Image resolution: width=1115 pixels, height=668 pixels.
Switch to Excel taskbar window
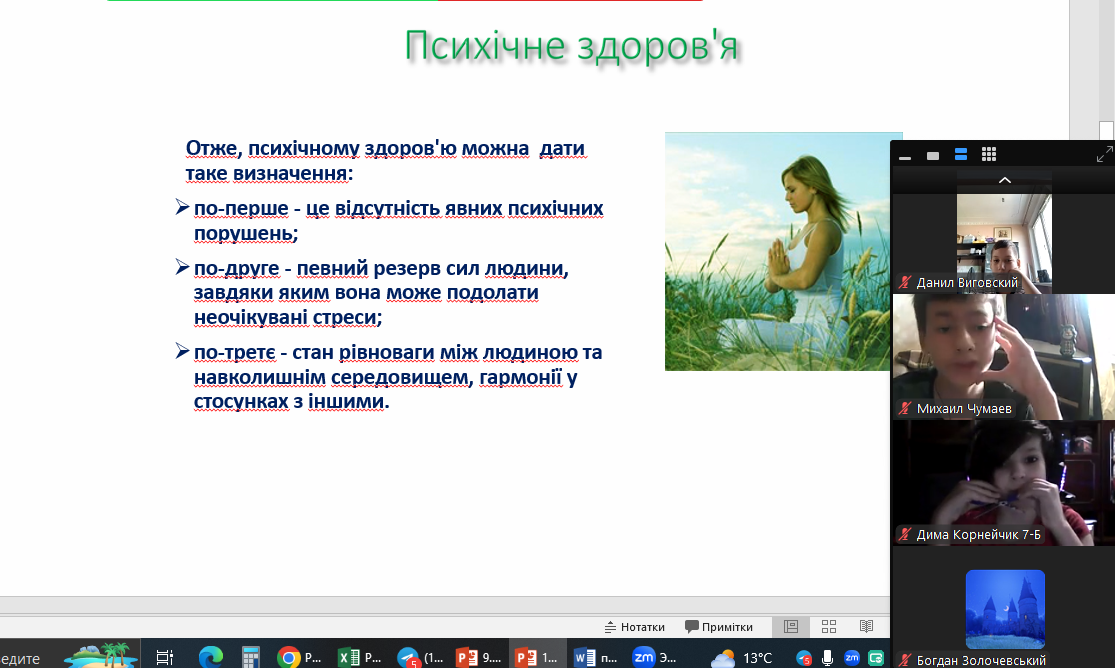click(x=361, y=657)
